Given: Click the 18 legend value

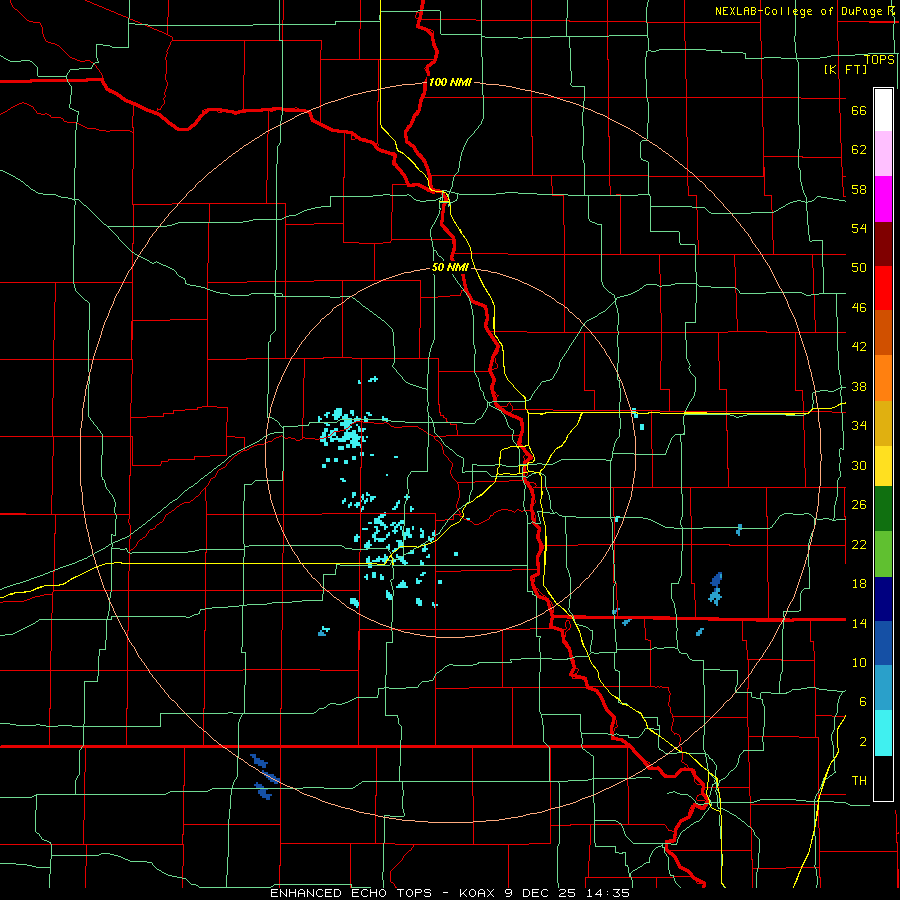Looking at the screenshot, I should [859, 584].
